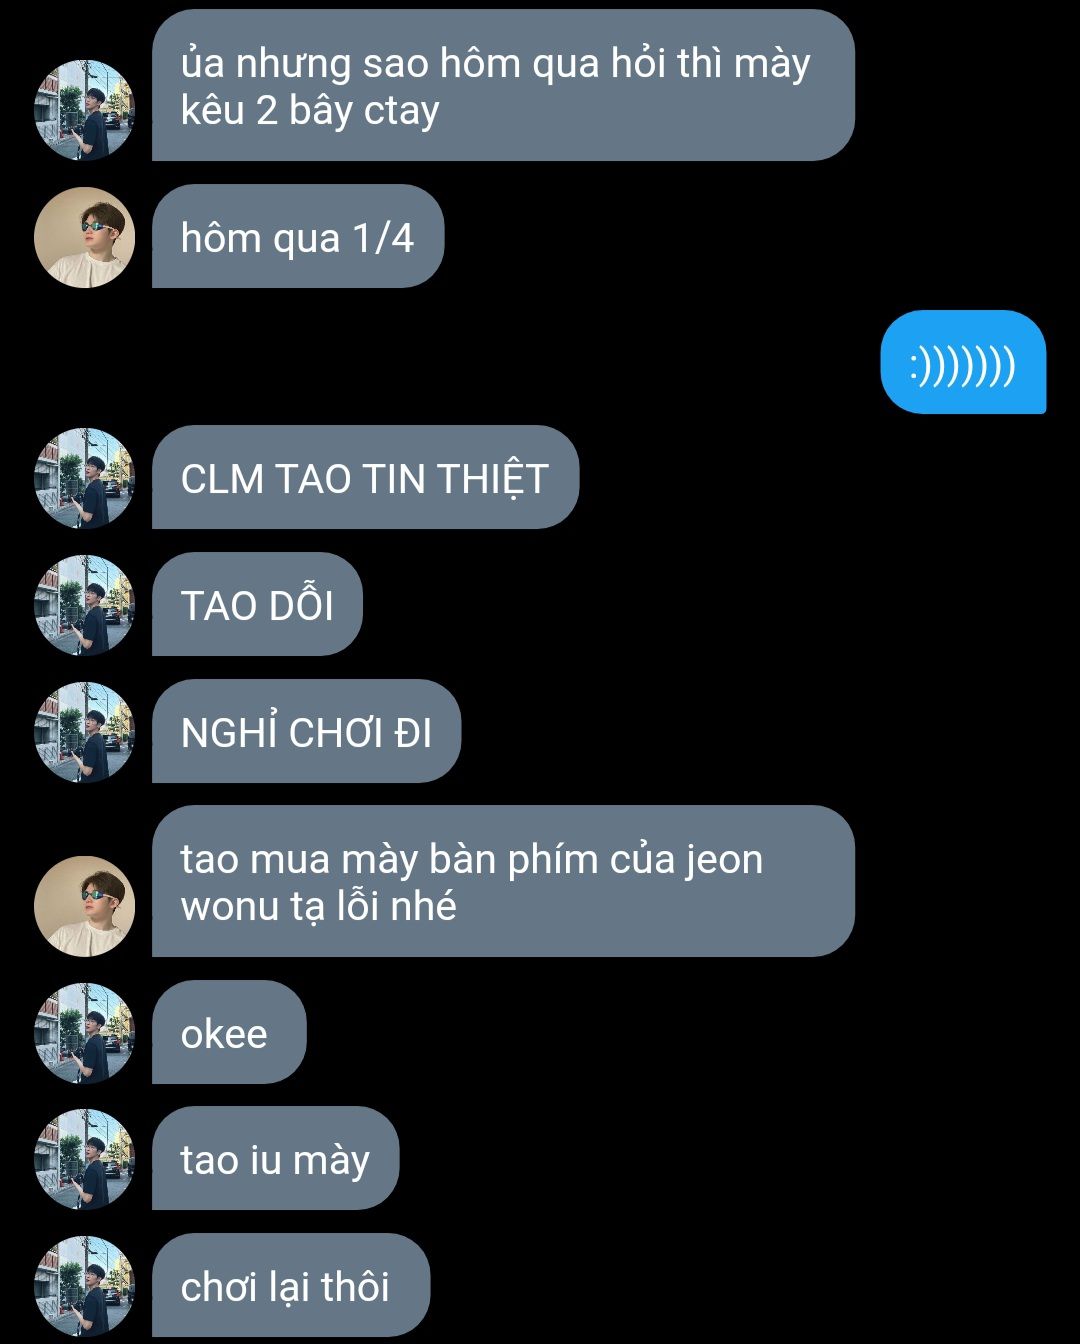Select the "kêu 2 bây ctay" message bubble
The image size is (1080, 1344).
pos(503,85)
